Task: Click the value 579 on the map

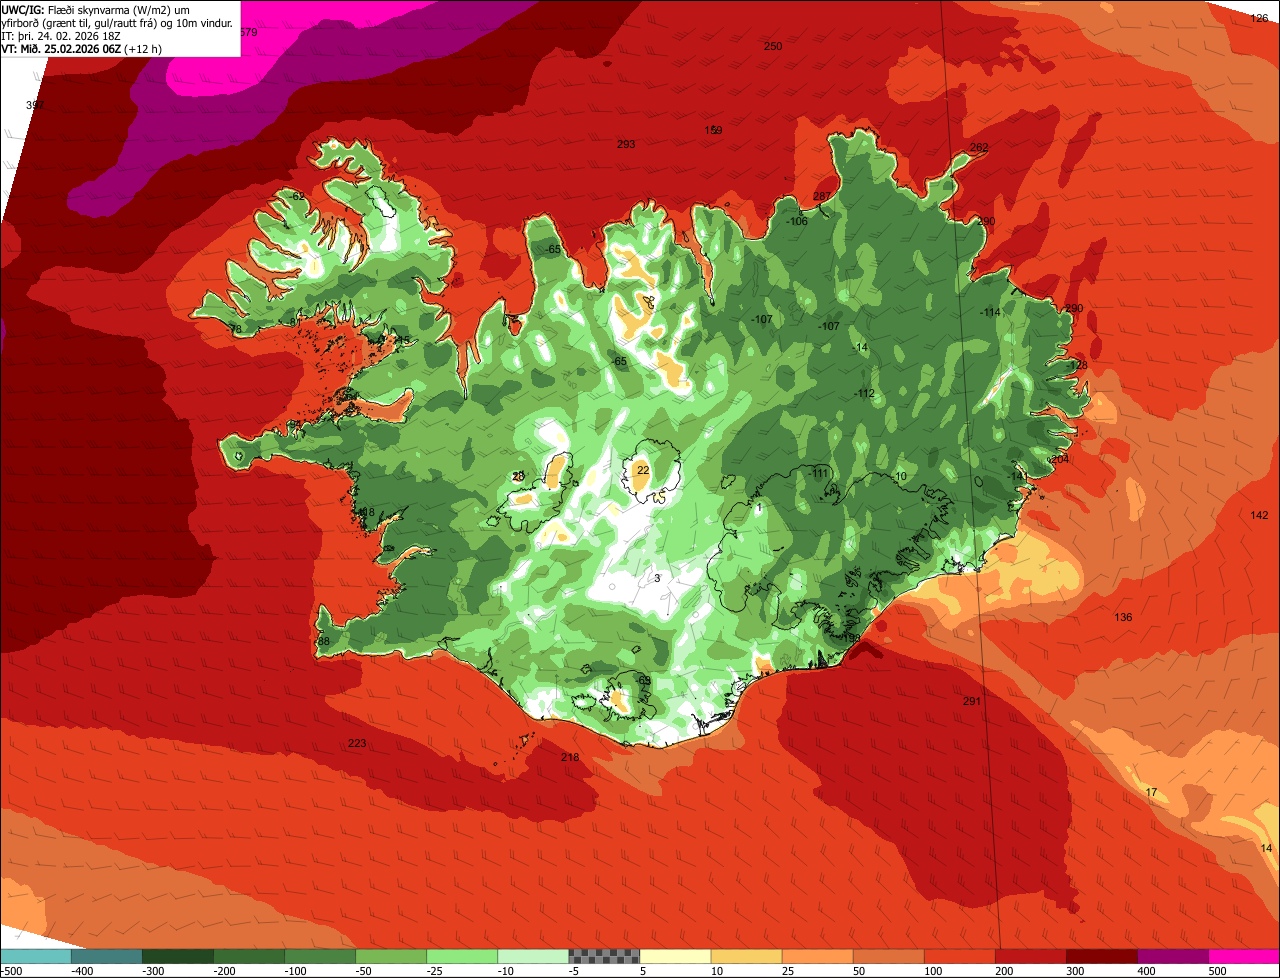Action: tap(249, 32)
